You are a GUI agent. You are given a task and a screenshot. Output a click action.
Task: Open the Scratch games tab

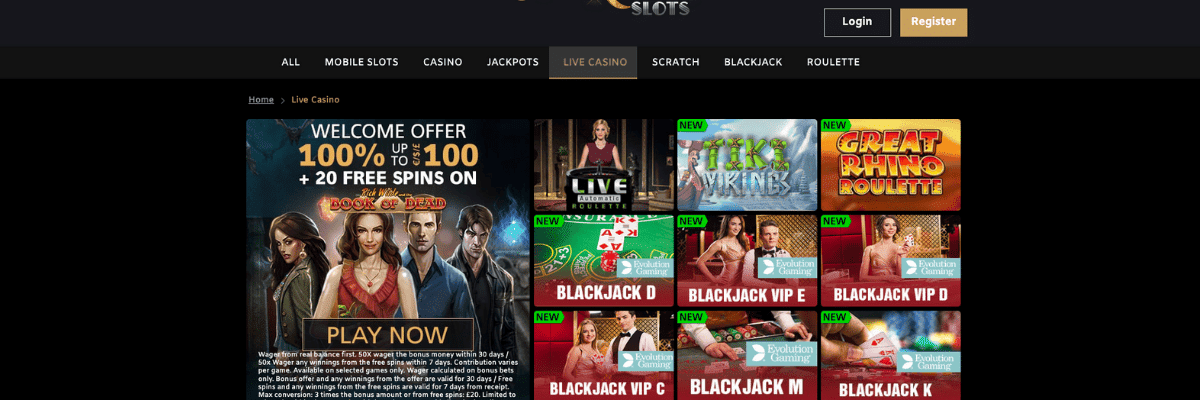point(676,62)
